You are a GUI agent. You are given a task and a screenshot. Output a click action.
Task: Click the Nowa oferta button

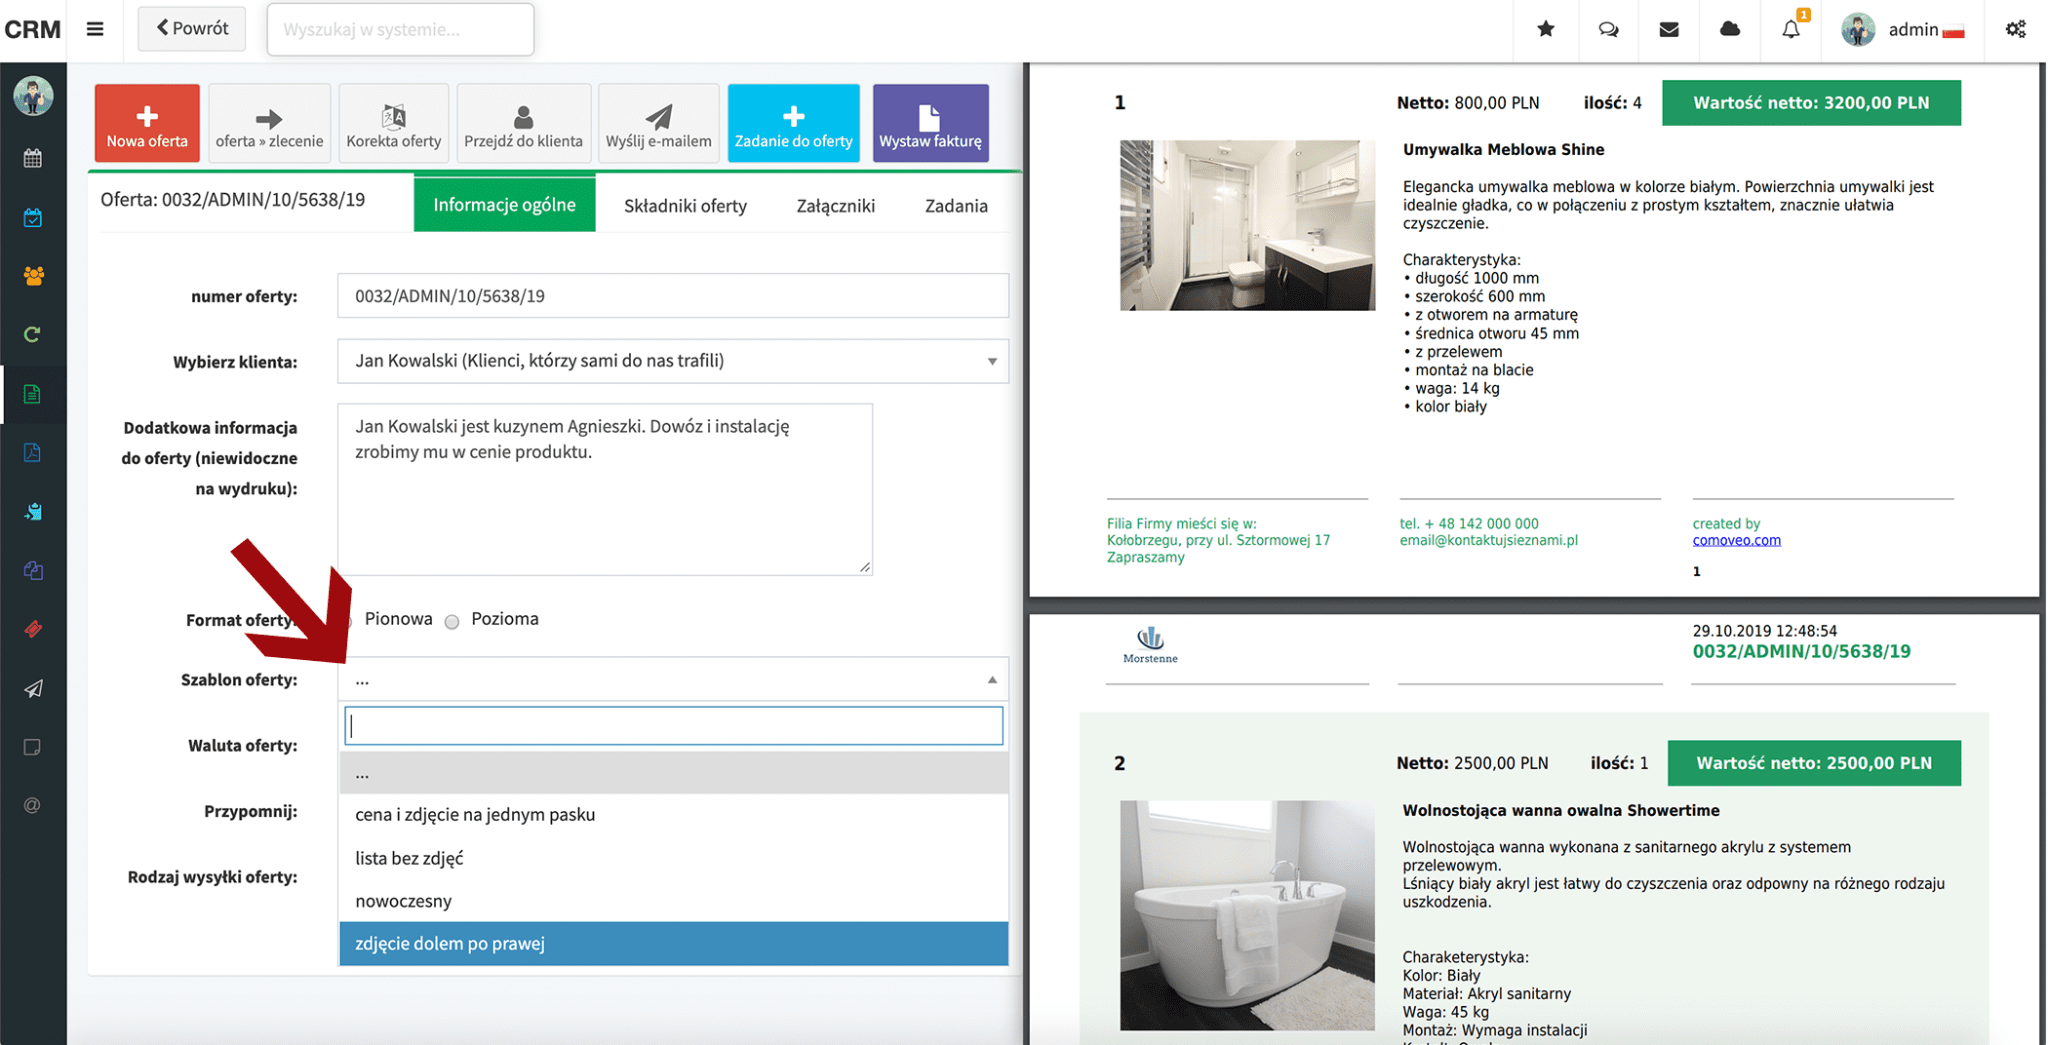click(147, 123)
